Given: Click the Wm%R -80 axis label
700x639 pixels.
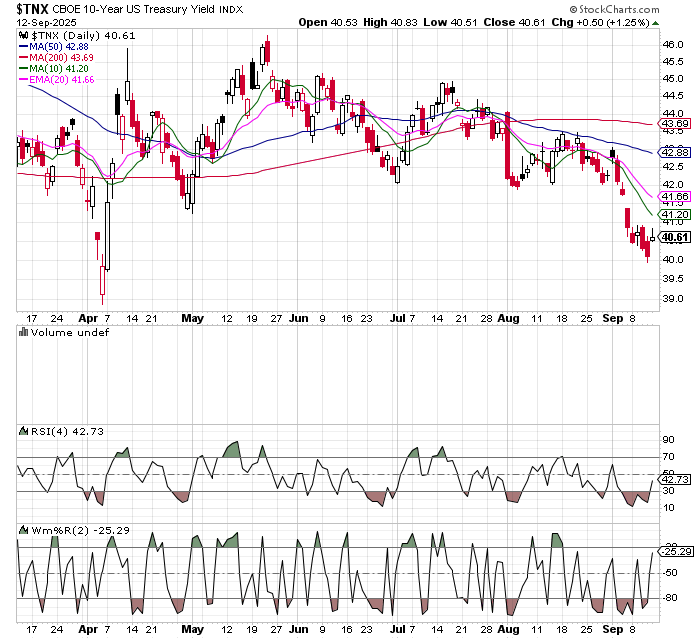Looking at the screenshot, I should tap(670, 598).
